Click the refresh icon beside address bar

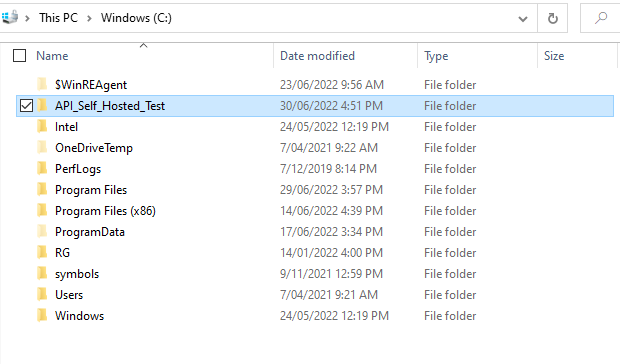552,18
